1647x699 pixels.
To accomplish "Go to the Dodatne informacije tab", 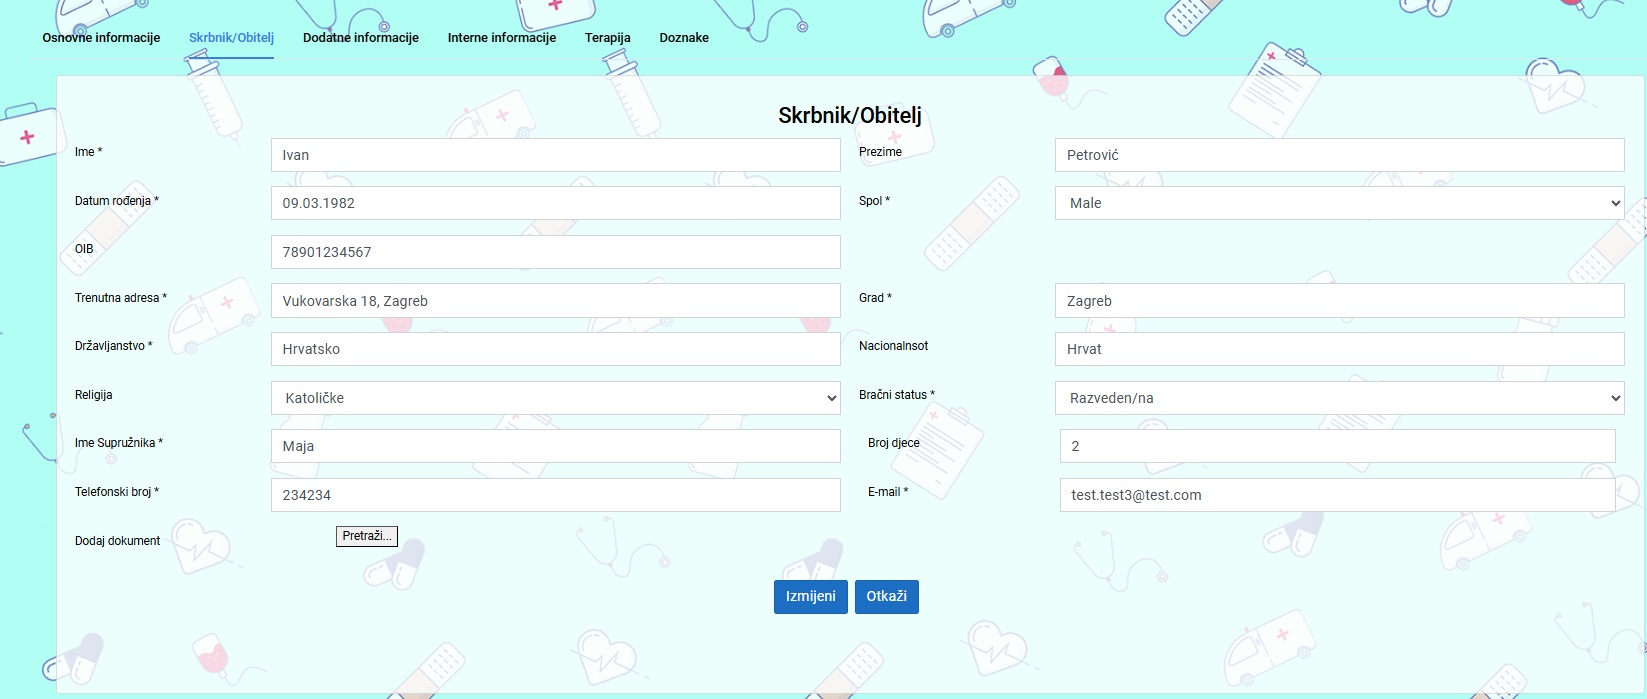I will click(360, 38).
